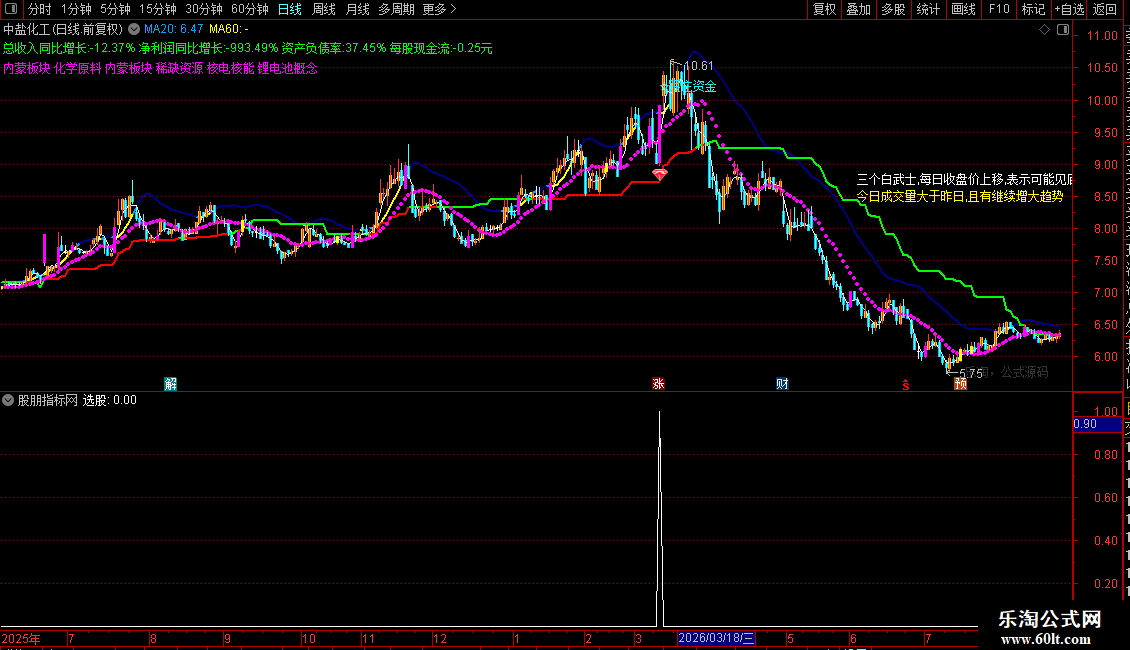
Task: Click the 内蒙板块 化学原料 sector tag line
Action: 160,68
